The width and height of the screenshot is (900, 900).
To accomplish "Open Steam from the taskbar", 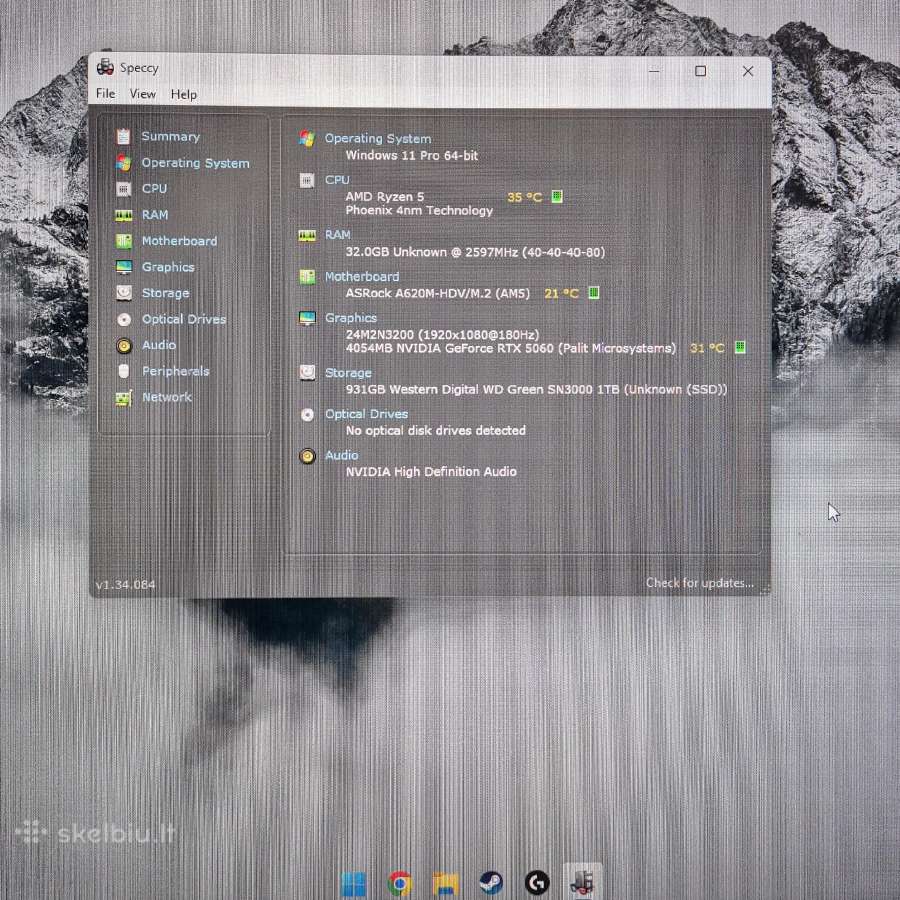I will 491,884.
